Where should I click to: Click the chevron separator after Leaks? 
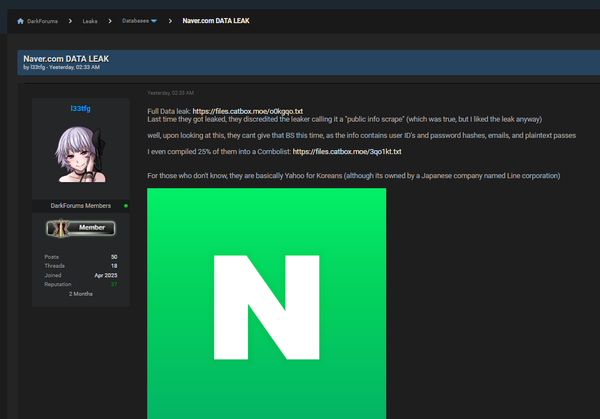click(x=110, y=21)
